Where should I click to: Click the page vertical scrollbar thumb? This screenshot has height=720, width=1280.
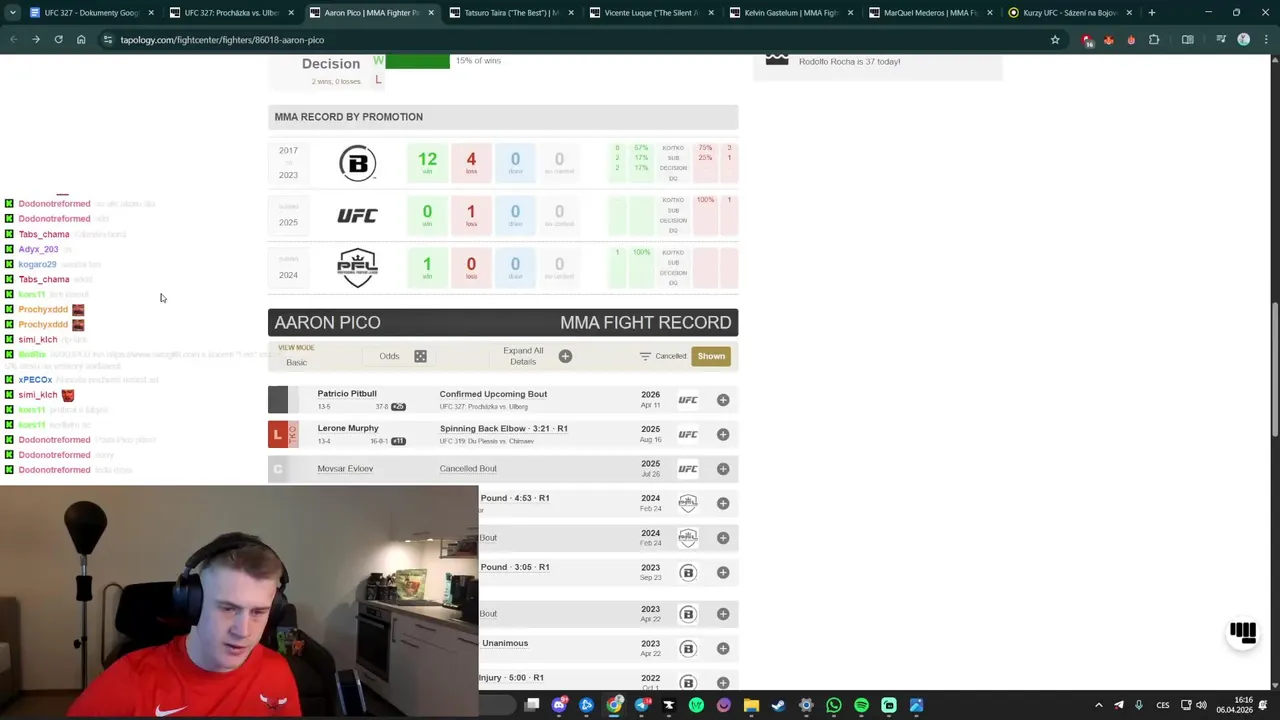(1274, 370)
